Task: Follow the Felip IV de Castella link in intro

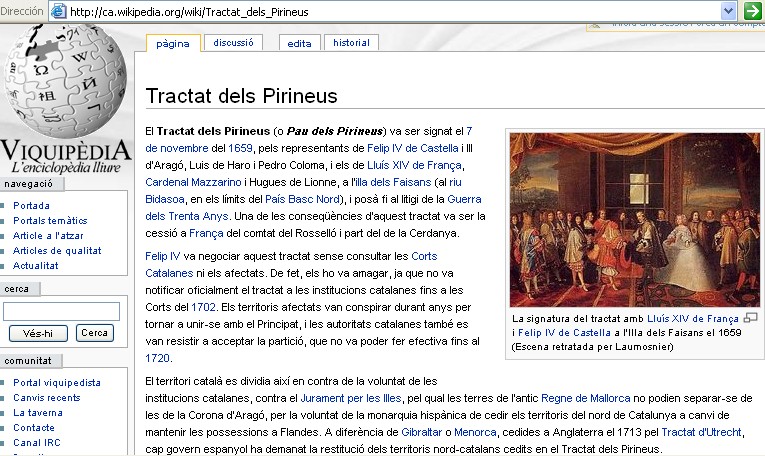Action: 412,148
